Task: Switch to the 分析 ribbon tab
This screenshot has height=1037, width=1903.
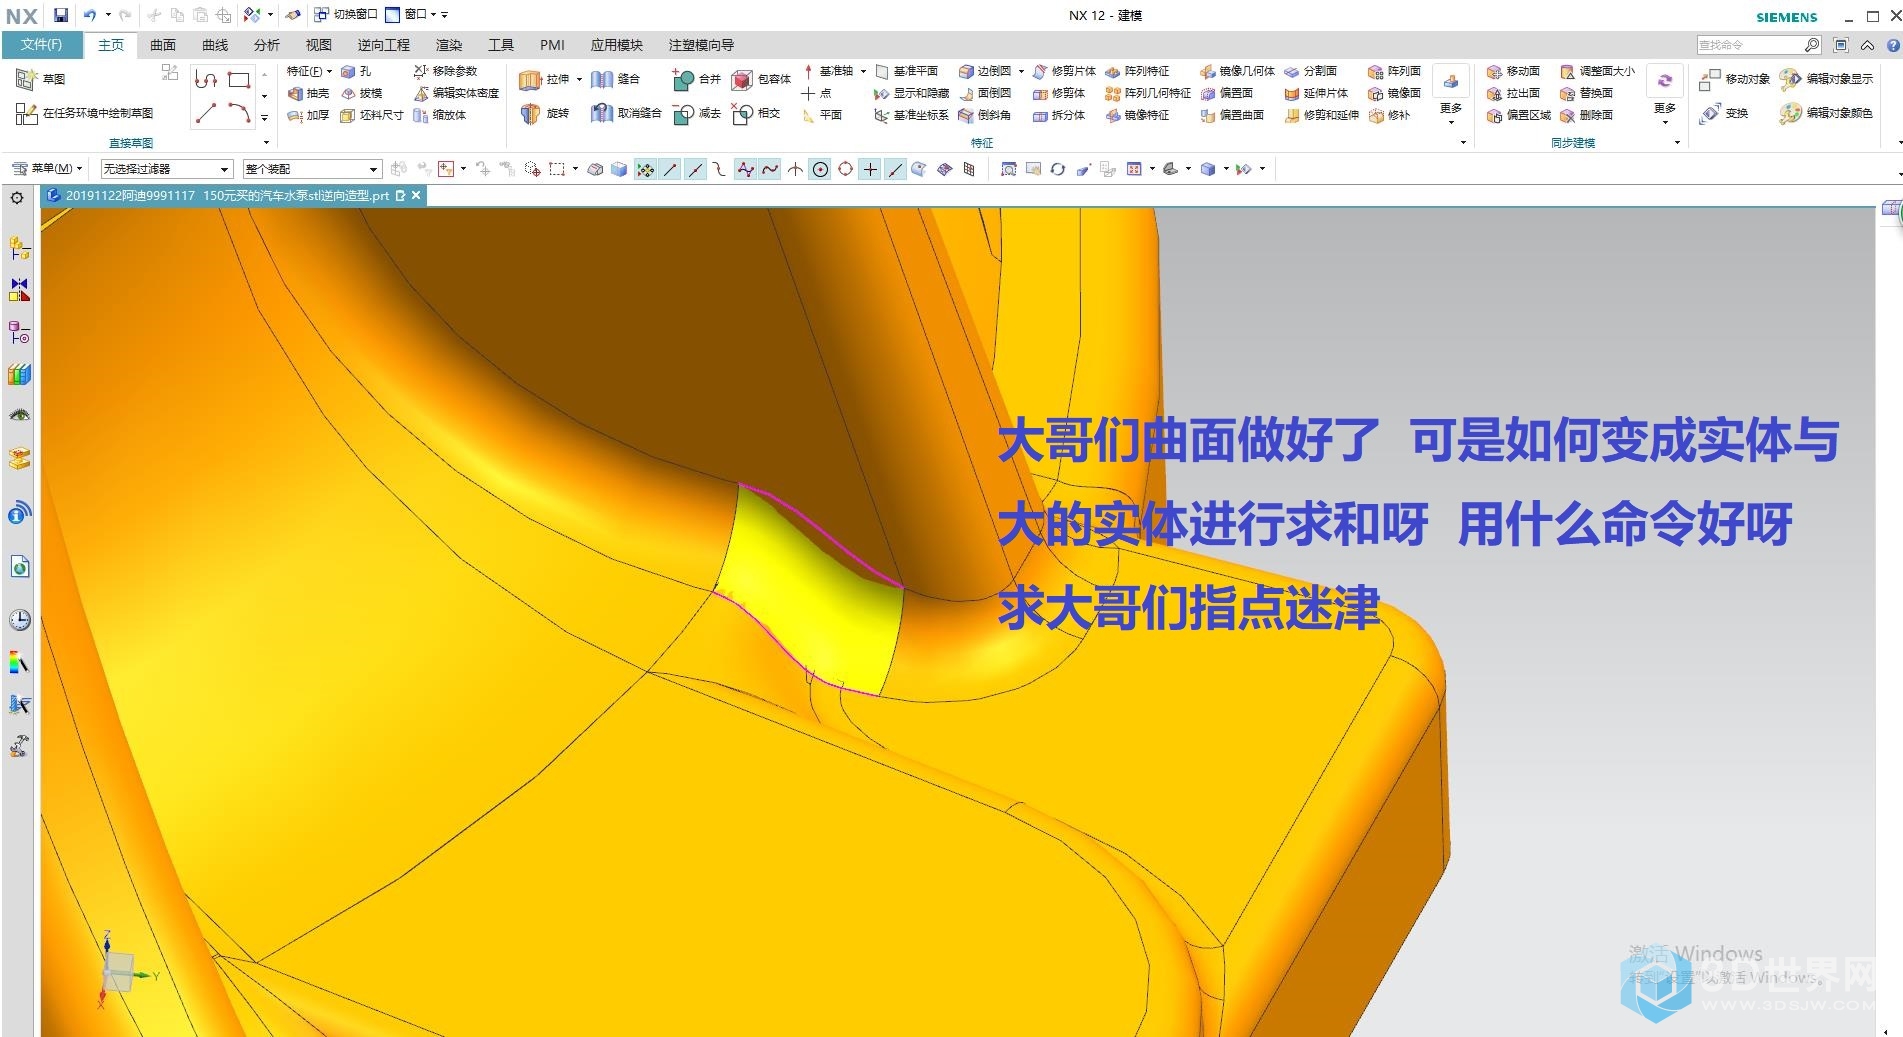Action: 266,45
